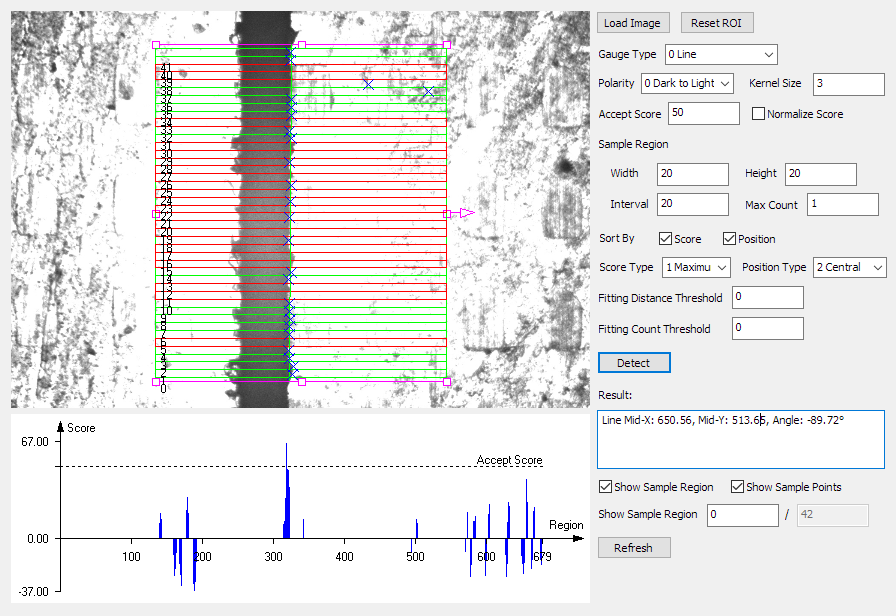Click the magenta ROI direction arrow handle

coord(467,213)
